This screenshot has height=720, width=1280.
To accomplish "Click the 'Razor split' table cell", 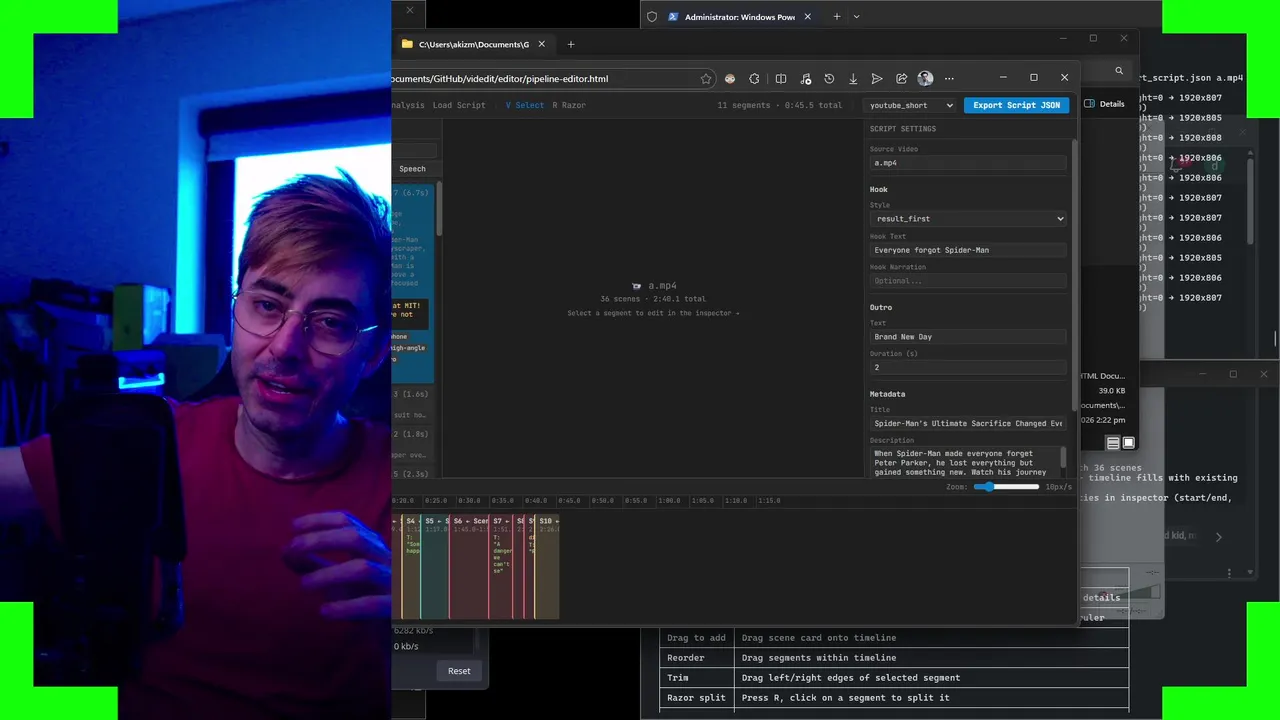I will point(696,698).
